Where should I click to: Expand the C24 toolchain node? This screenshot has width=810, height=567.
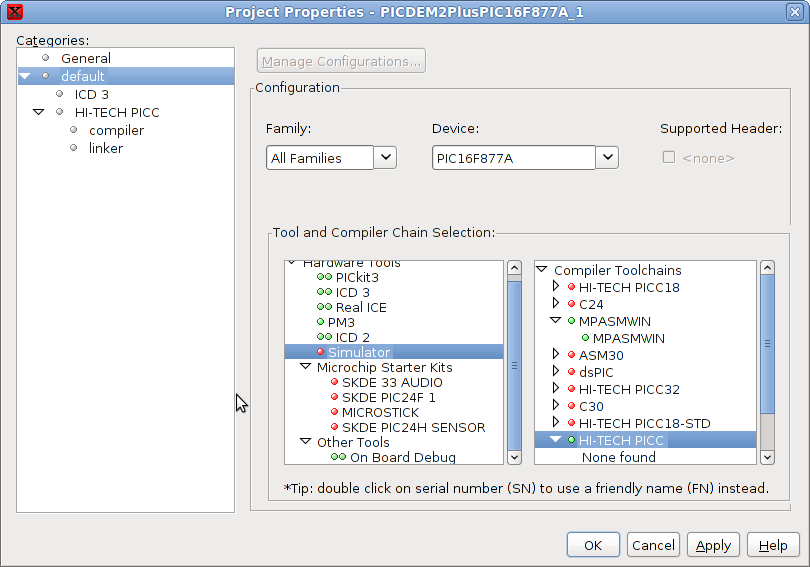point(556,303)
